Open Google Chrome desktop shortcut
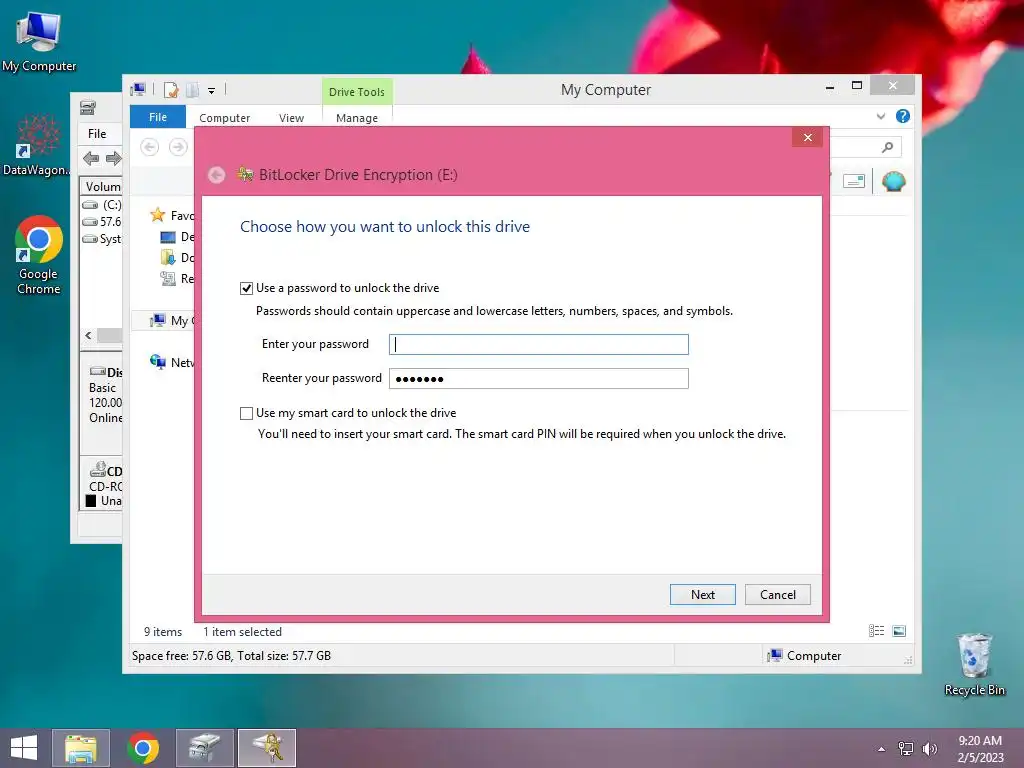 pyautogui.click(x=39, y=255)
